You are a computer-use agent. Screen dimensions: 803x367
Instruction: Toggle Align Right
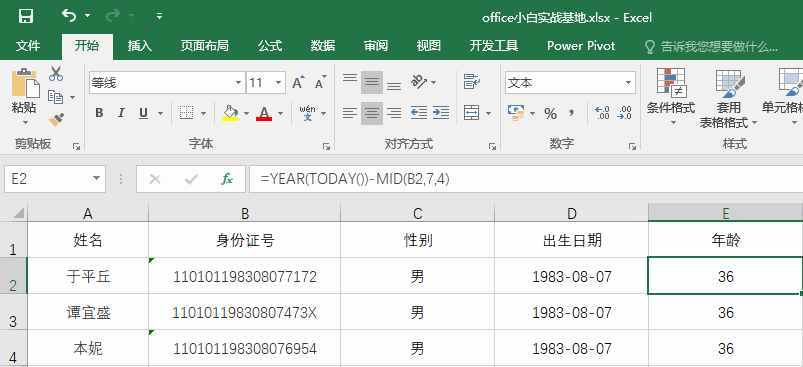(394, 113)
